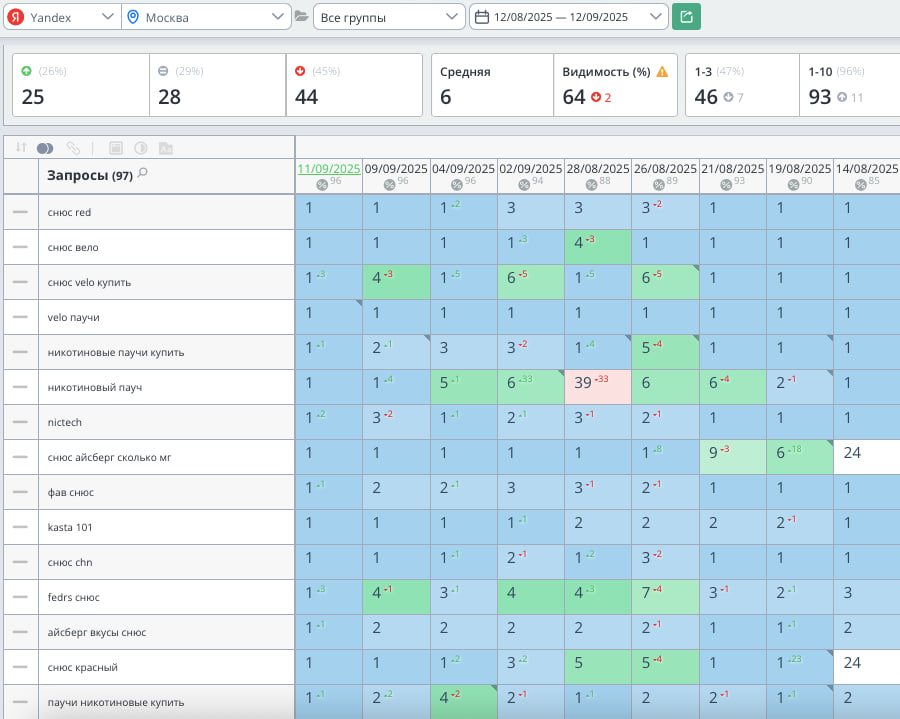This screenshot has width=900, height=719.
Task: Click the dash handle for the kasta 101 row
Action: (20, 527)
